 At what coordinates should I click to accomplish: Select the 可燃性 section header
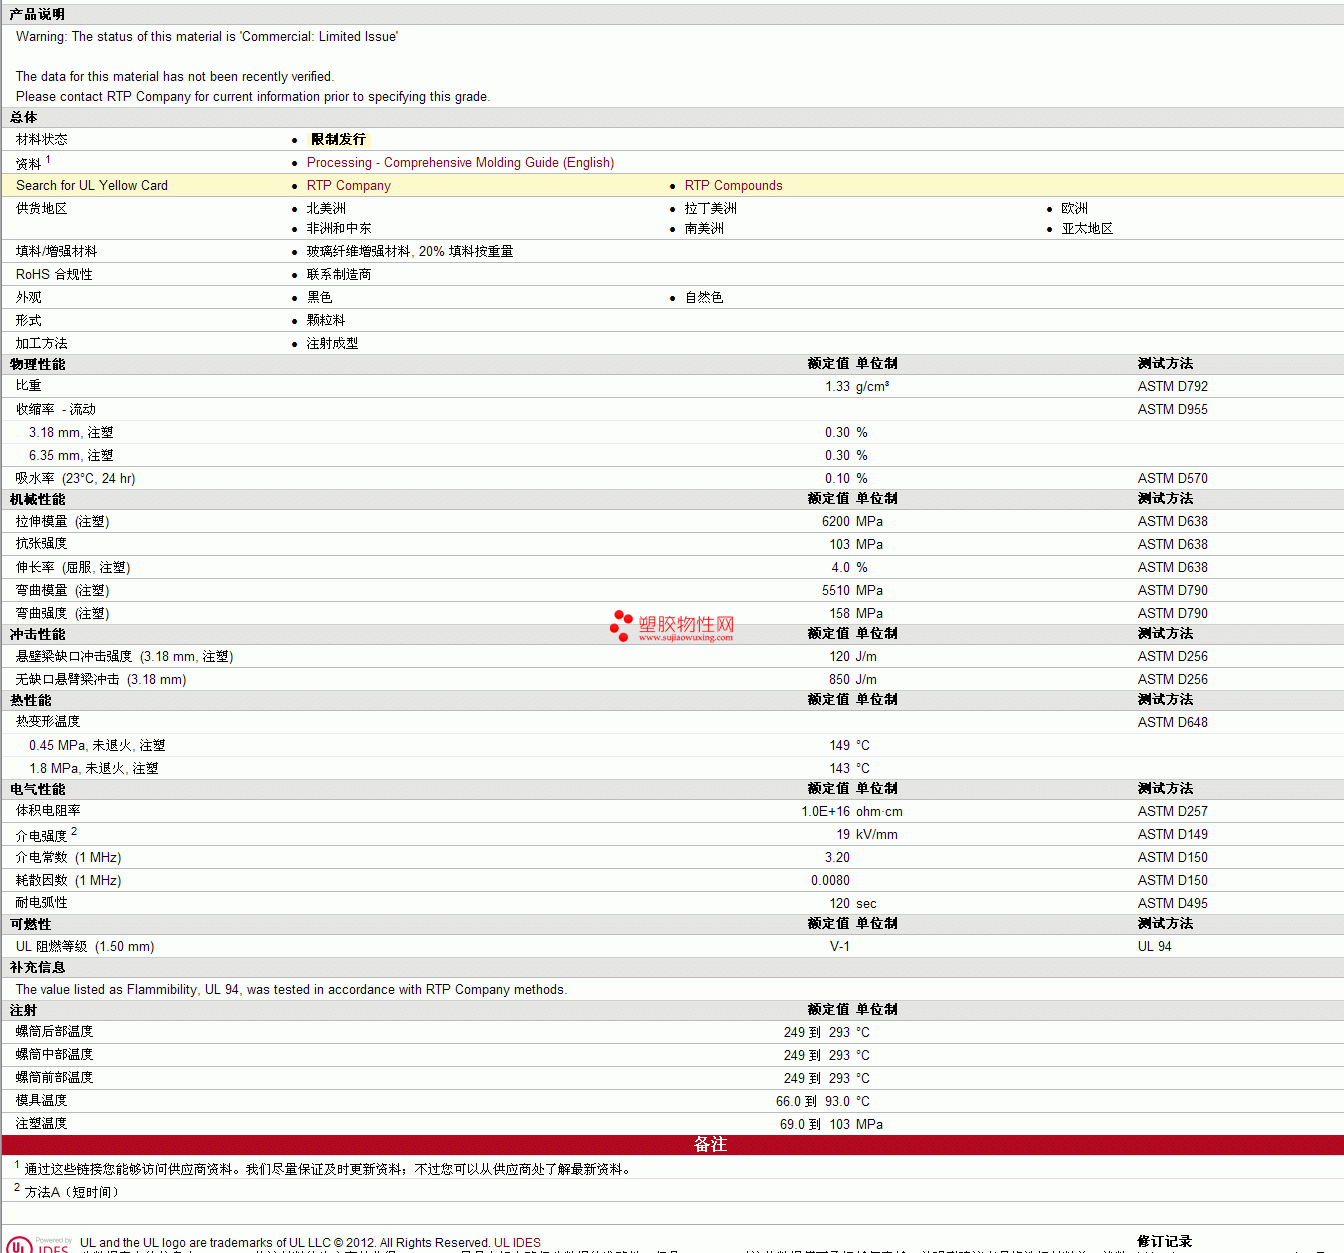tap(30, 924)
